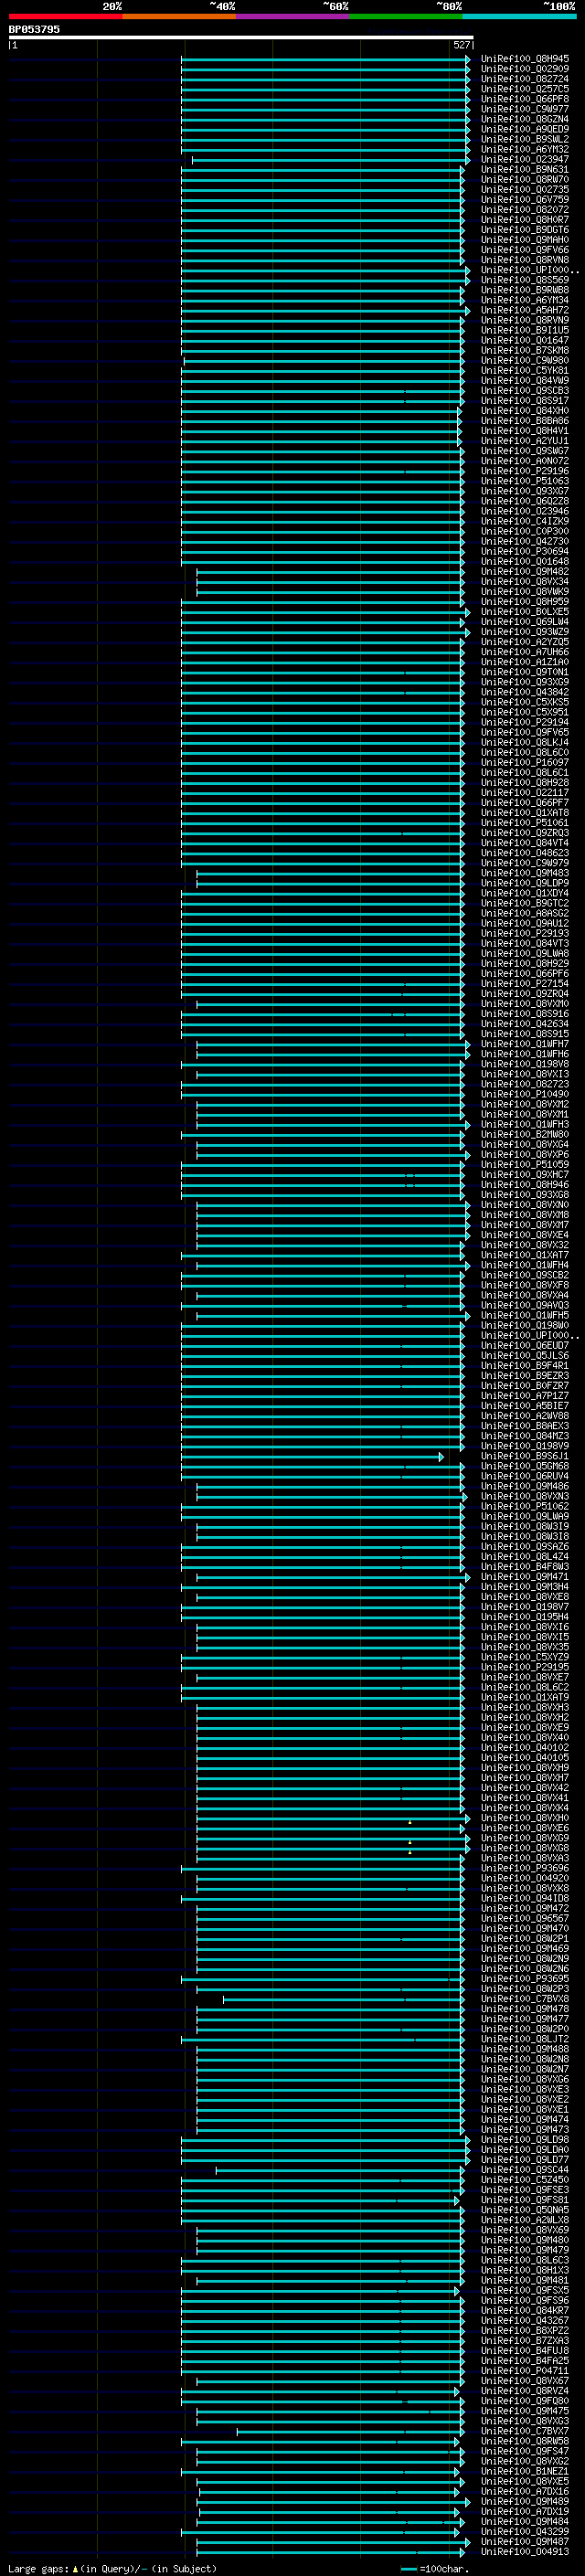Click the UniRef100_O82724 hit label

coord(525,79)
